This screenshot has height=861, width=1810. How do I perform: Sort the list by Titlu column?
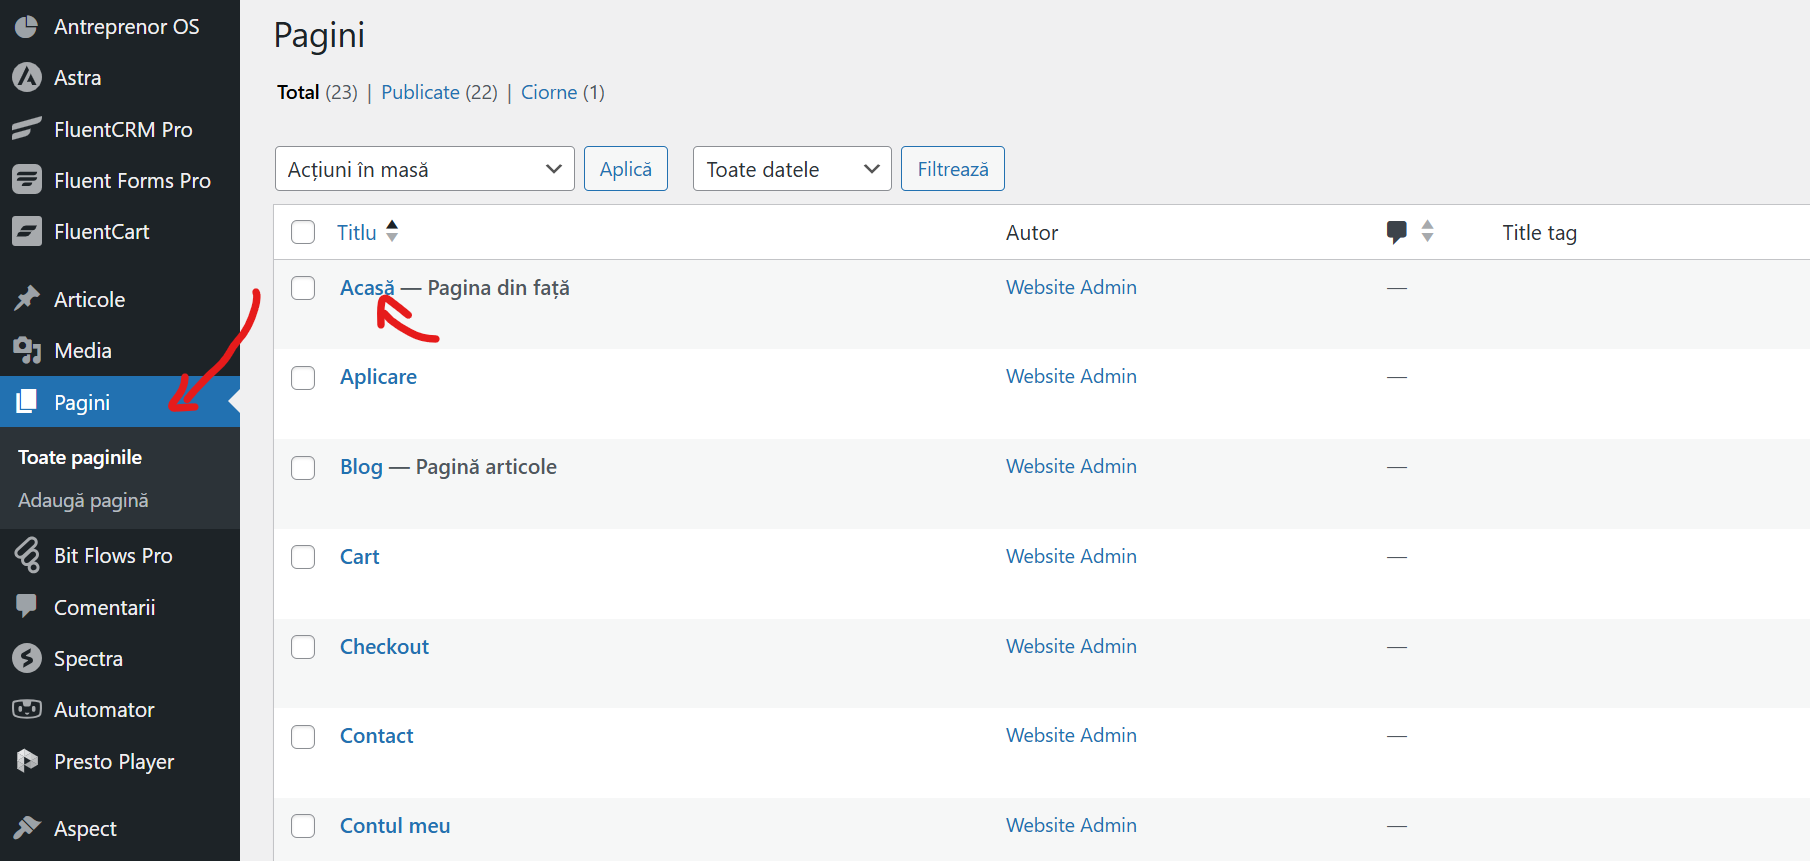[x=357, y=233]
